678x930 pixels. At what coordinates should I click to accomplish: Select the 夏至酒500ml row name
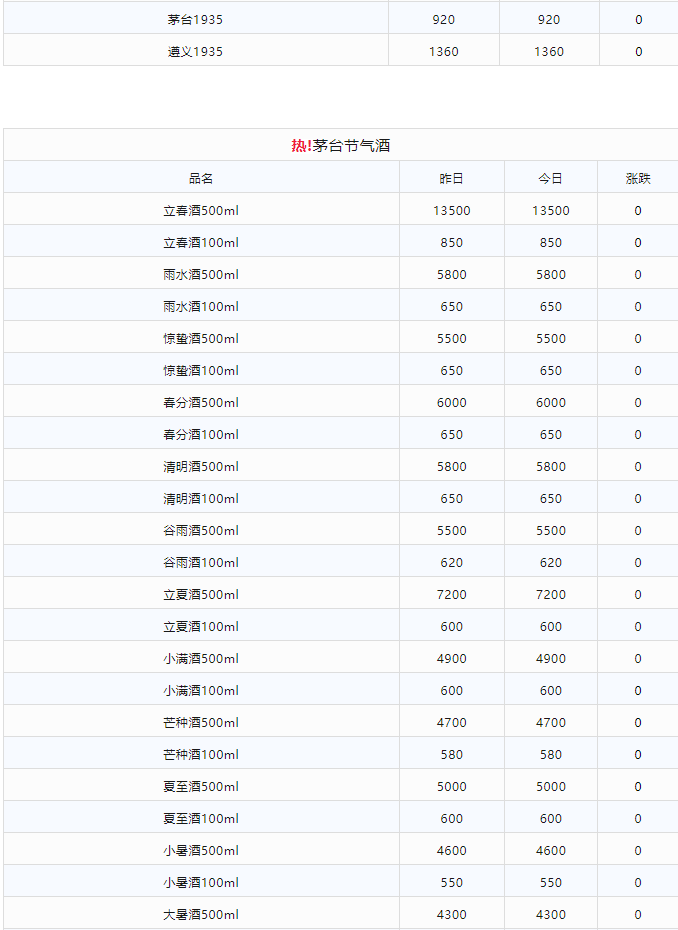pyautogui.click(x=201, y=787)
